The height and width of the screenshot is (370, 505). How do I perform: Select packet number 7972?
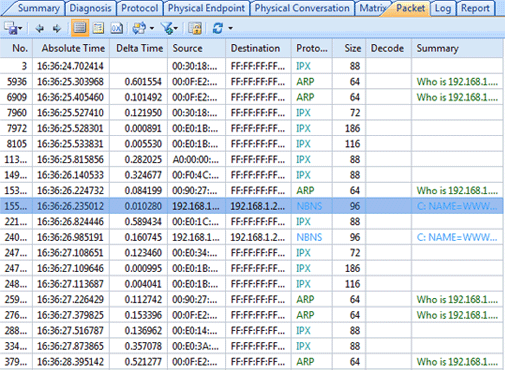click(251, 128)
